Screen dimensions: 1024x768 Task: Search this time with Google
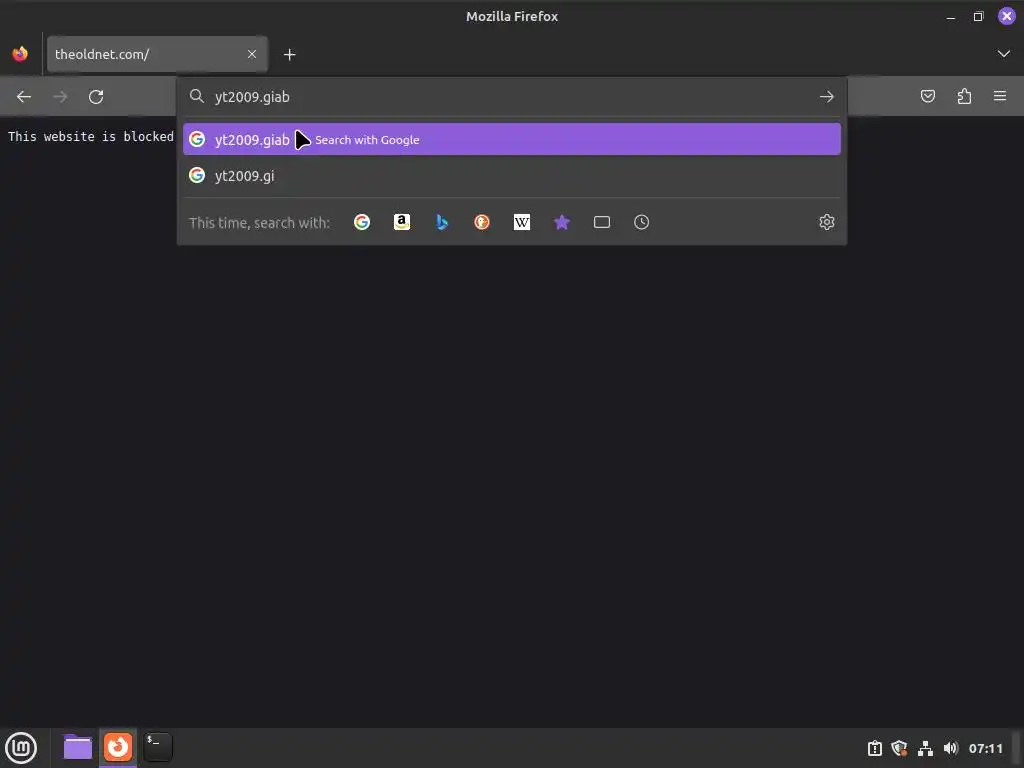click(362, 222)
